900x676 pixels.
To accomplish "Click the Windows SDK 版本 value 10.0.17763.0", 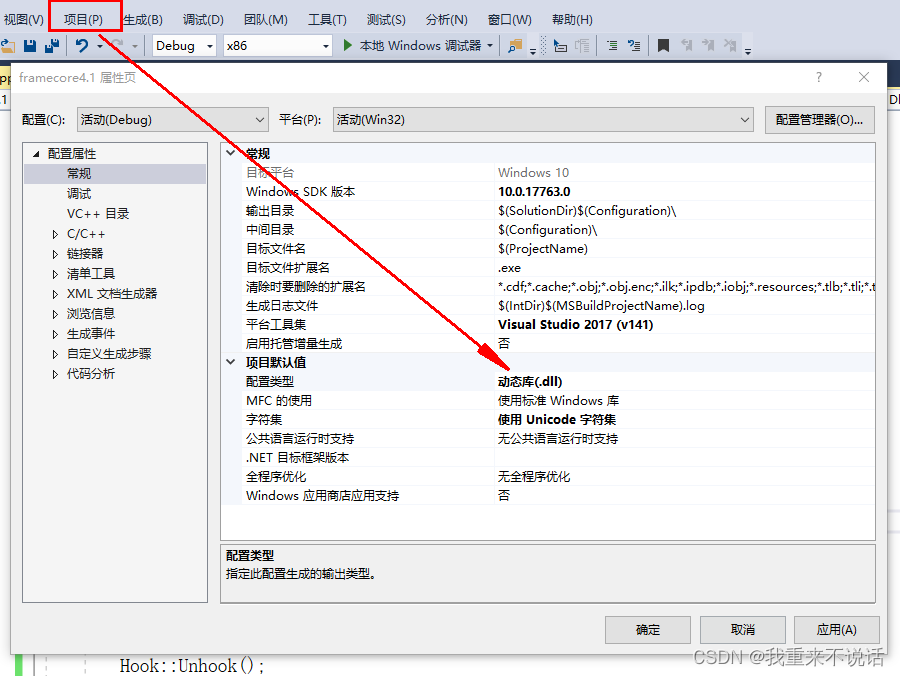I will [534, 192].
